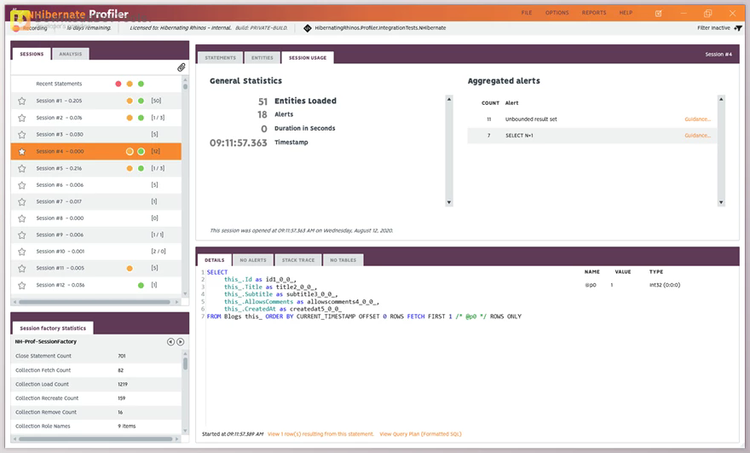The image size is (750, 453).
Task: Toggle star on Session #3
Action: 22,134
